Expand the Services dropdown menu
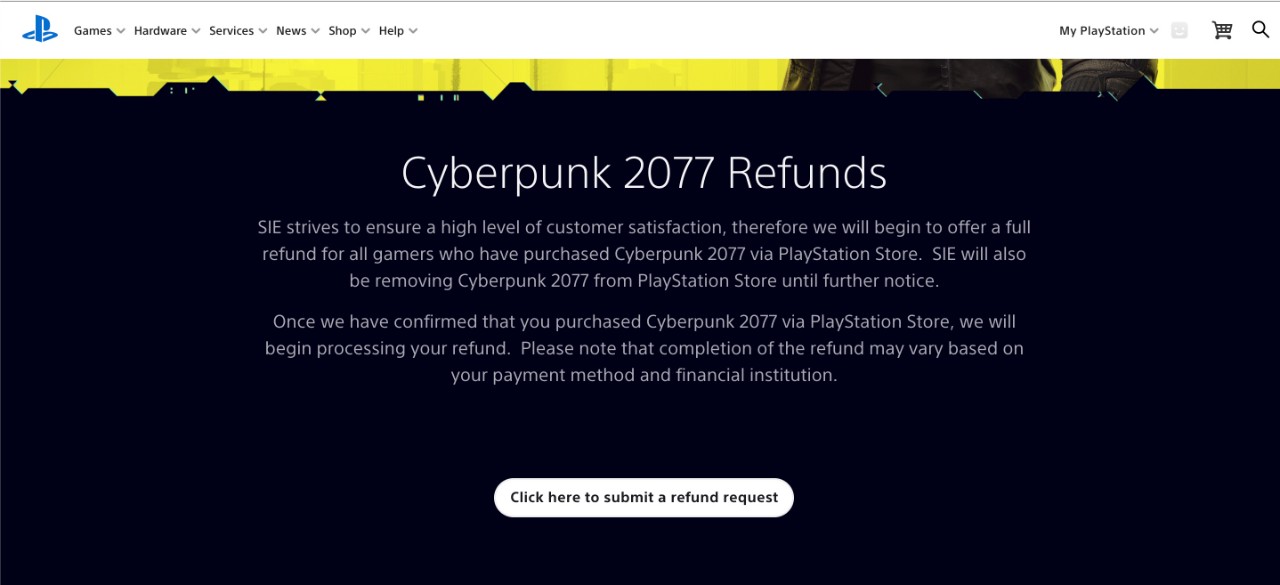 click(x=237, y=31)
